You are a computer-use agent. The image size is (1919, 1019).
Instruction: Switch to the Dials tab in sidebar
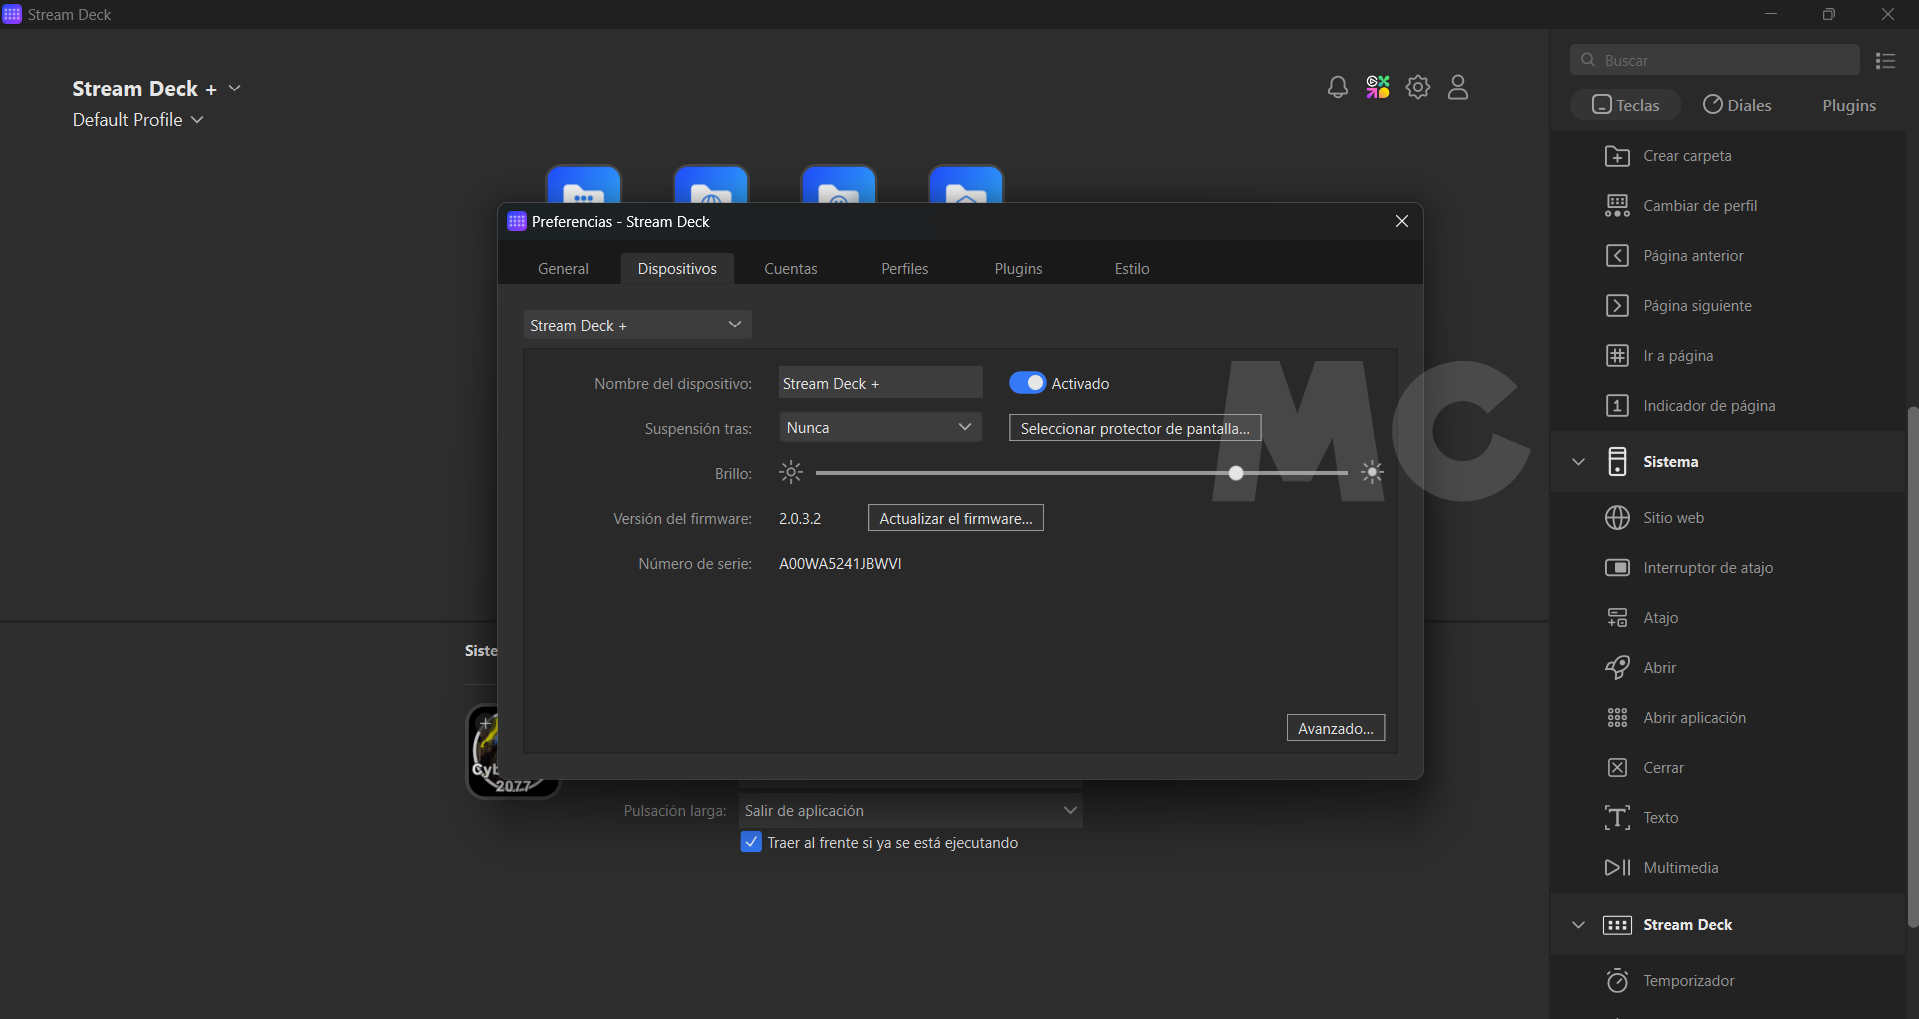(x=1737, y=105)
